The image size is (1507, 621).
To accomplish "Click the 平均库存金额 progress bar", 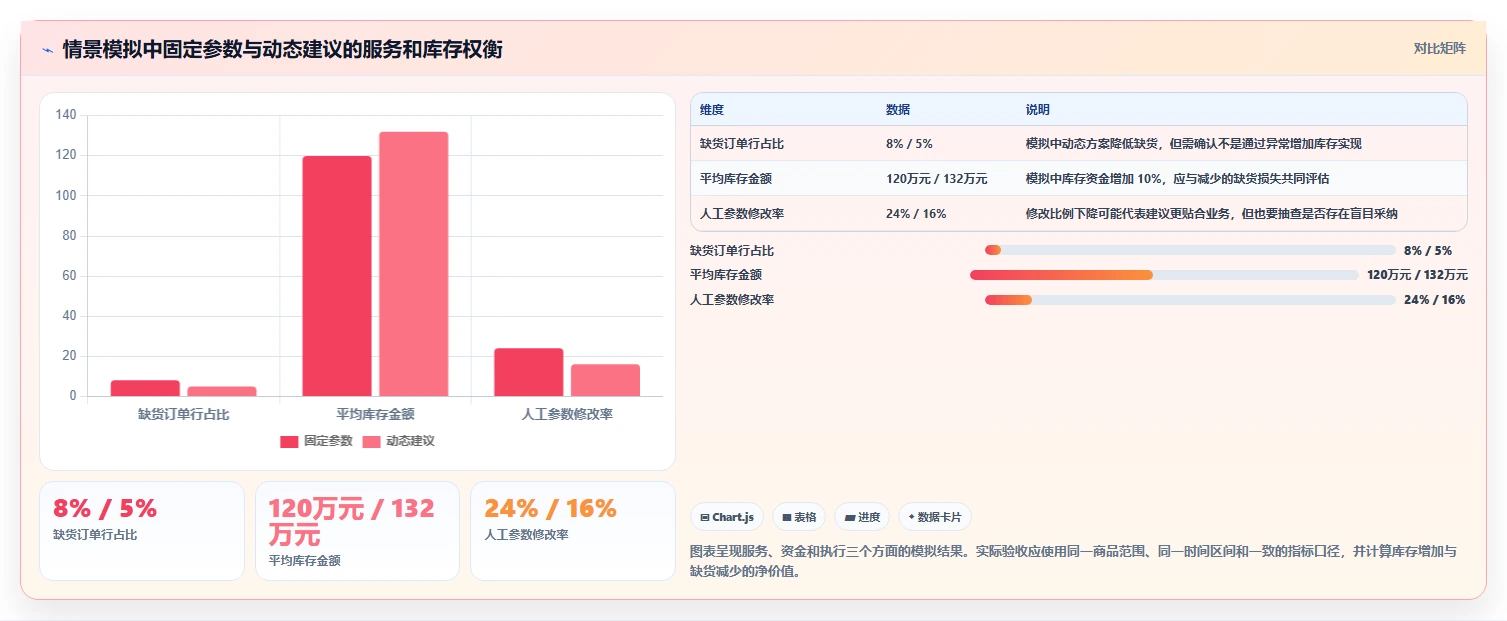I will pos(1164,275).
